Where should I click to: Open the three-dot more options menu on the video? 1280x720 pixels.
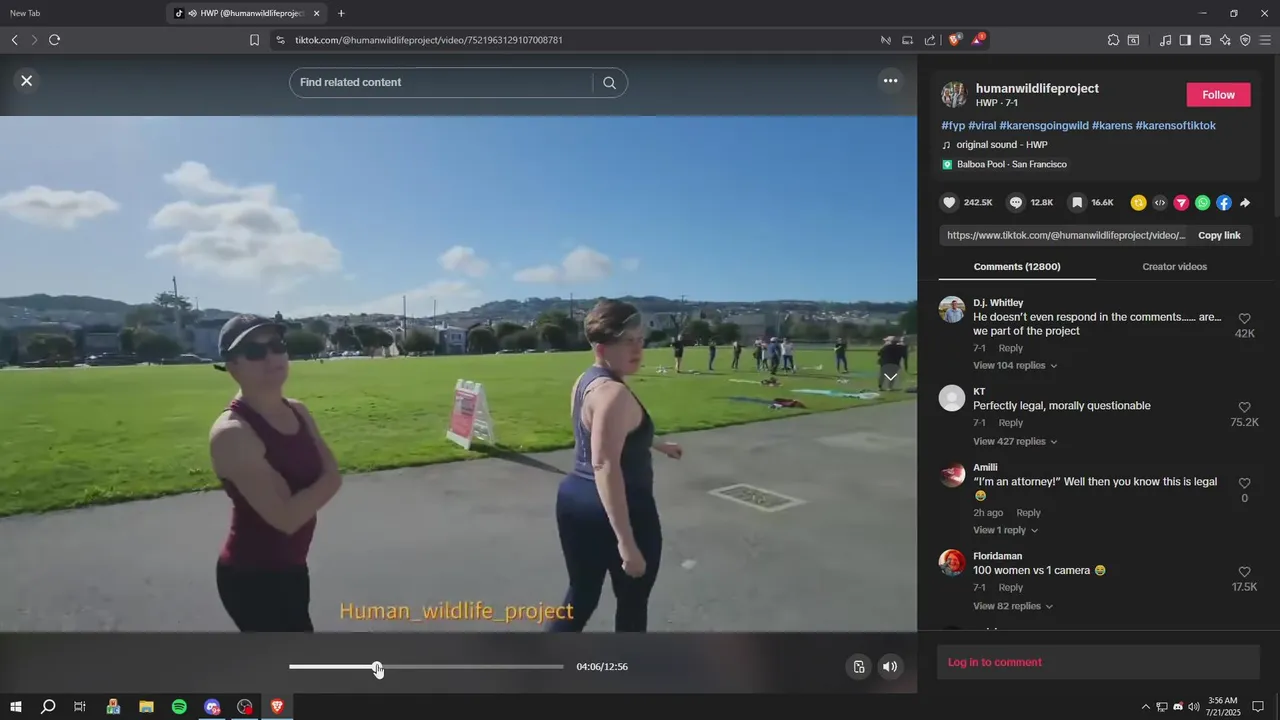point(890,81)
